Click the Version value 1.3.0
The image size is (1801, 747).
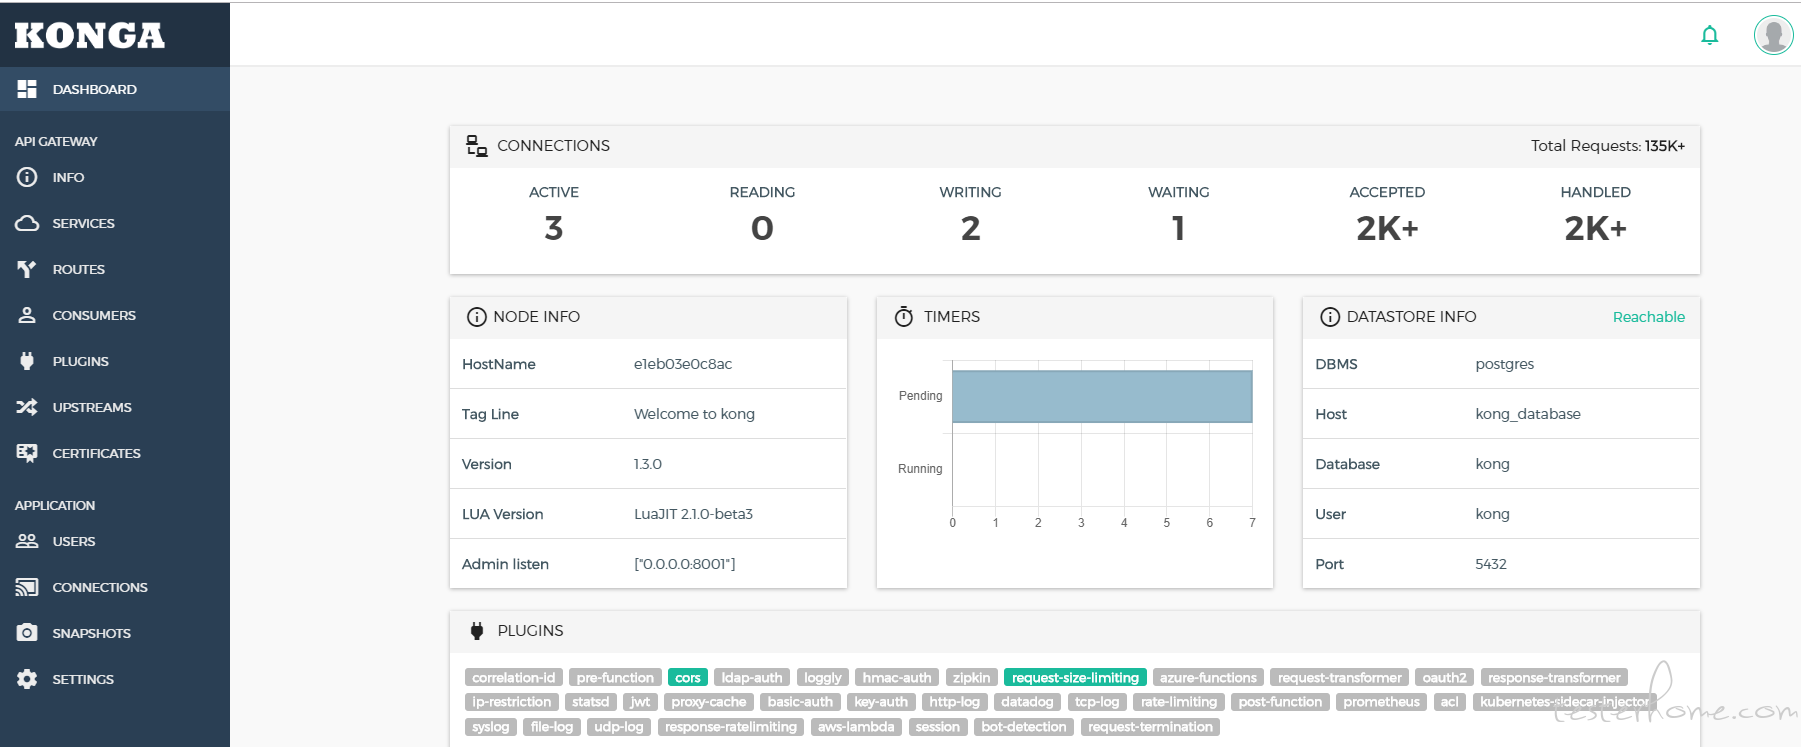tap(648, 464)
